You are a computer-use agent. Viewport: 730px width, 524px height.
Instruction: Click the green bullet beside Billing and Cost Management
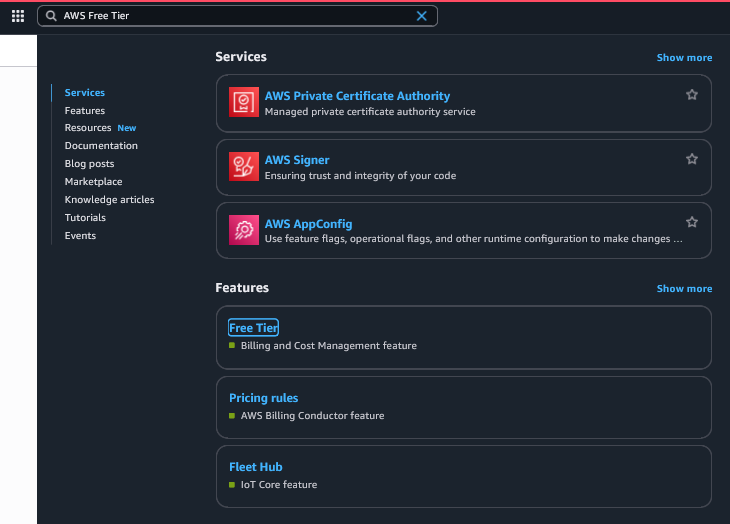point(232,345)
